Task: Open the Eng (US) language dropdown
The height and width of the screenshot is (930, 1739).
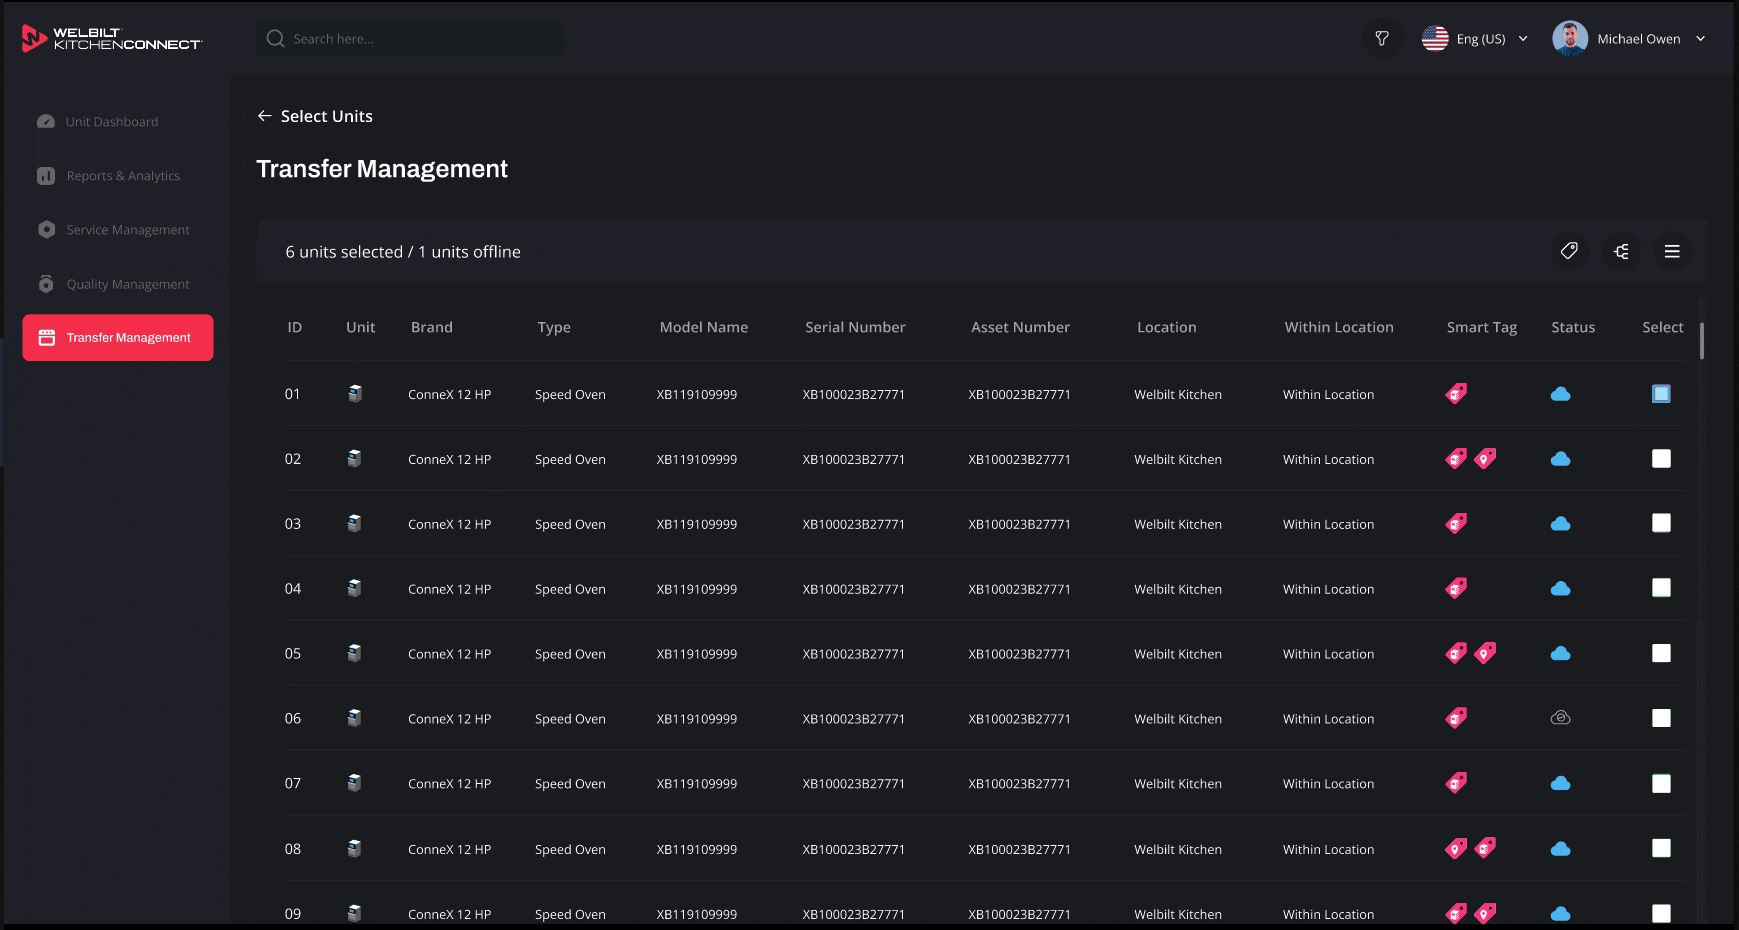Action: click(1477, 38)
